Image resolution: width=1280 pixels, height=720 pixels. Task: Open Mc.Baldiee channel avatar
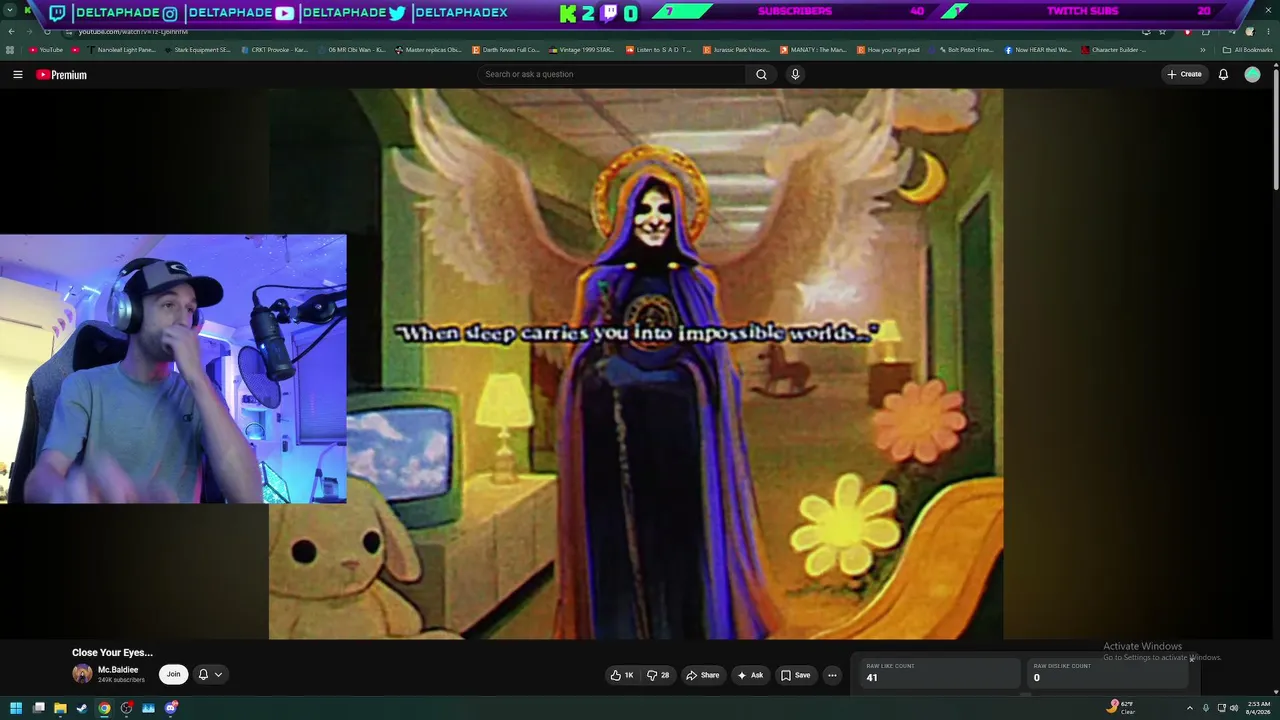[82, 674]
